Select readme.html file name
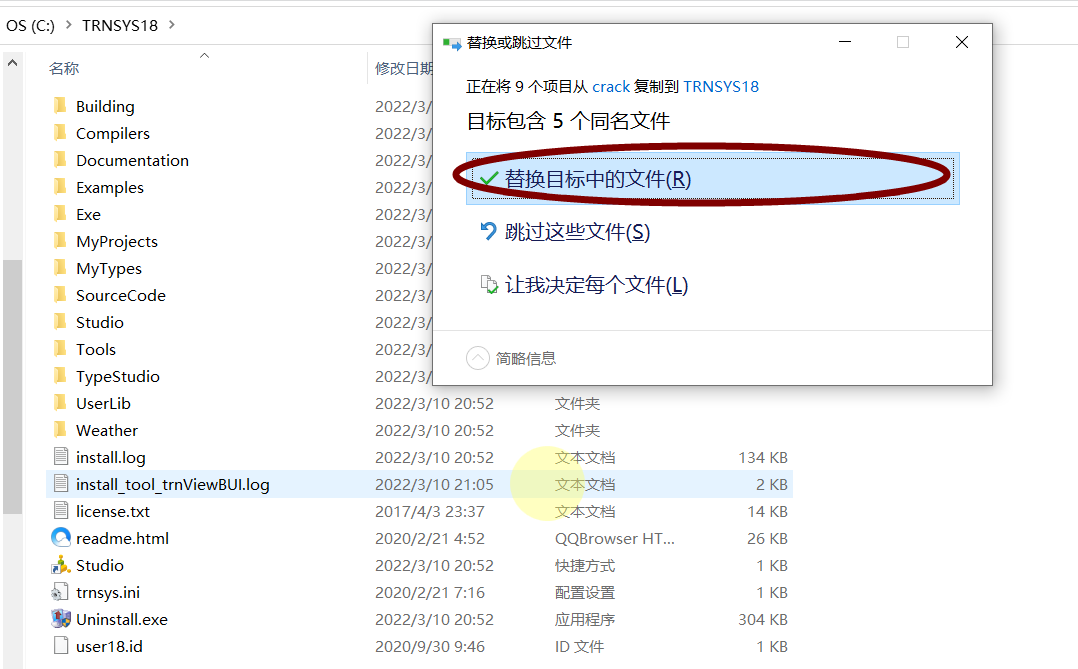This screenshot has width=1078, height=669. tap(122, 538)
